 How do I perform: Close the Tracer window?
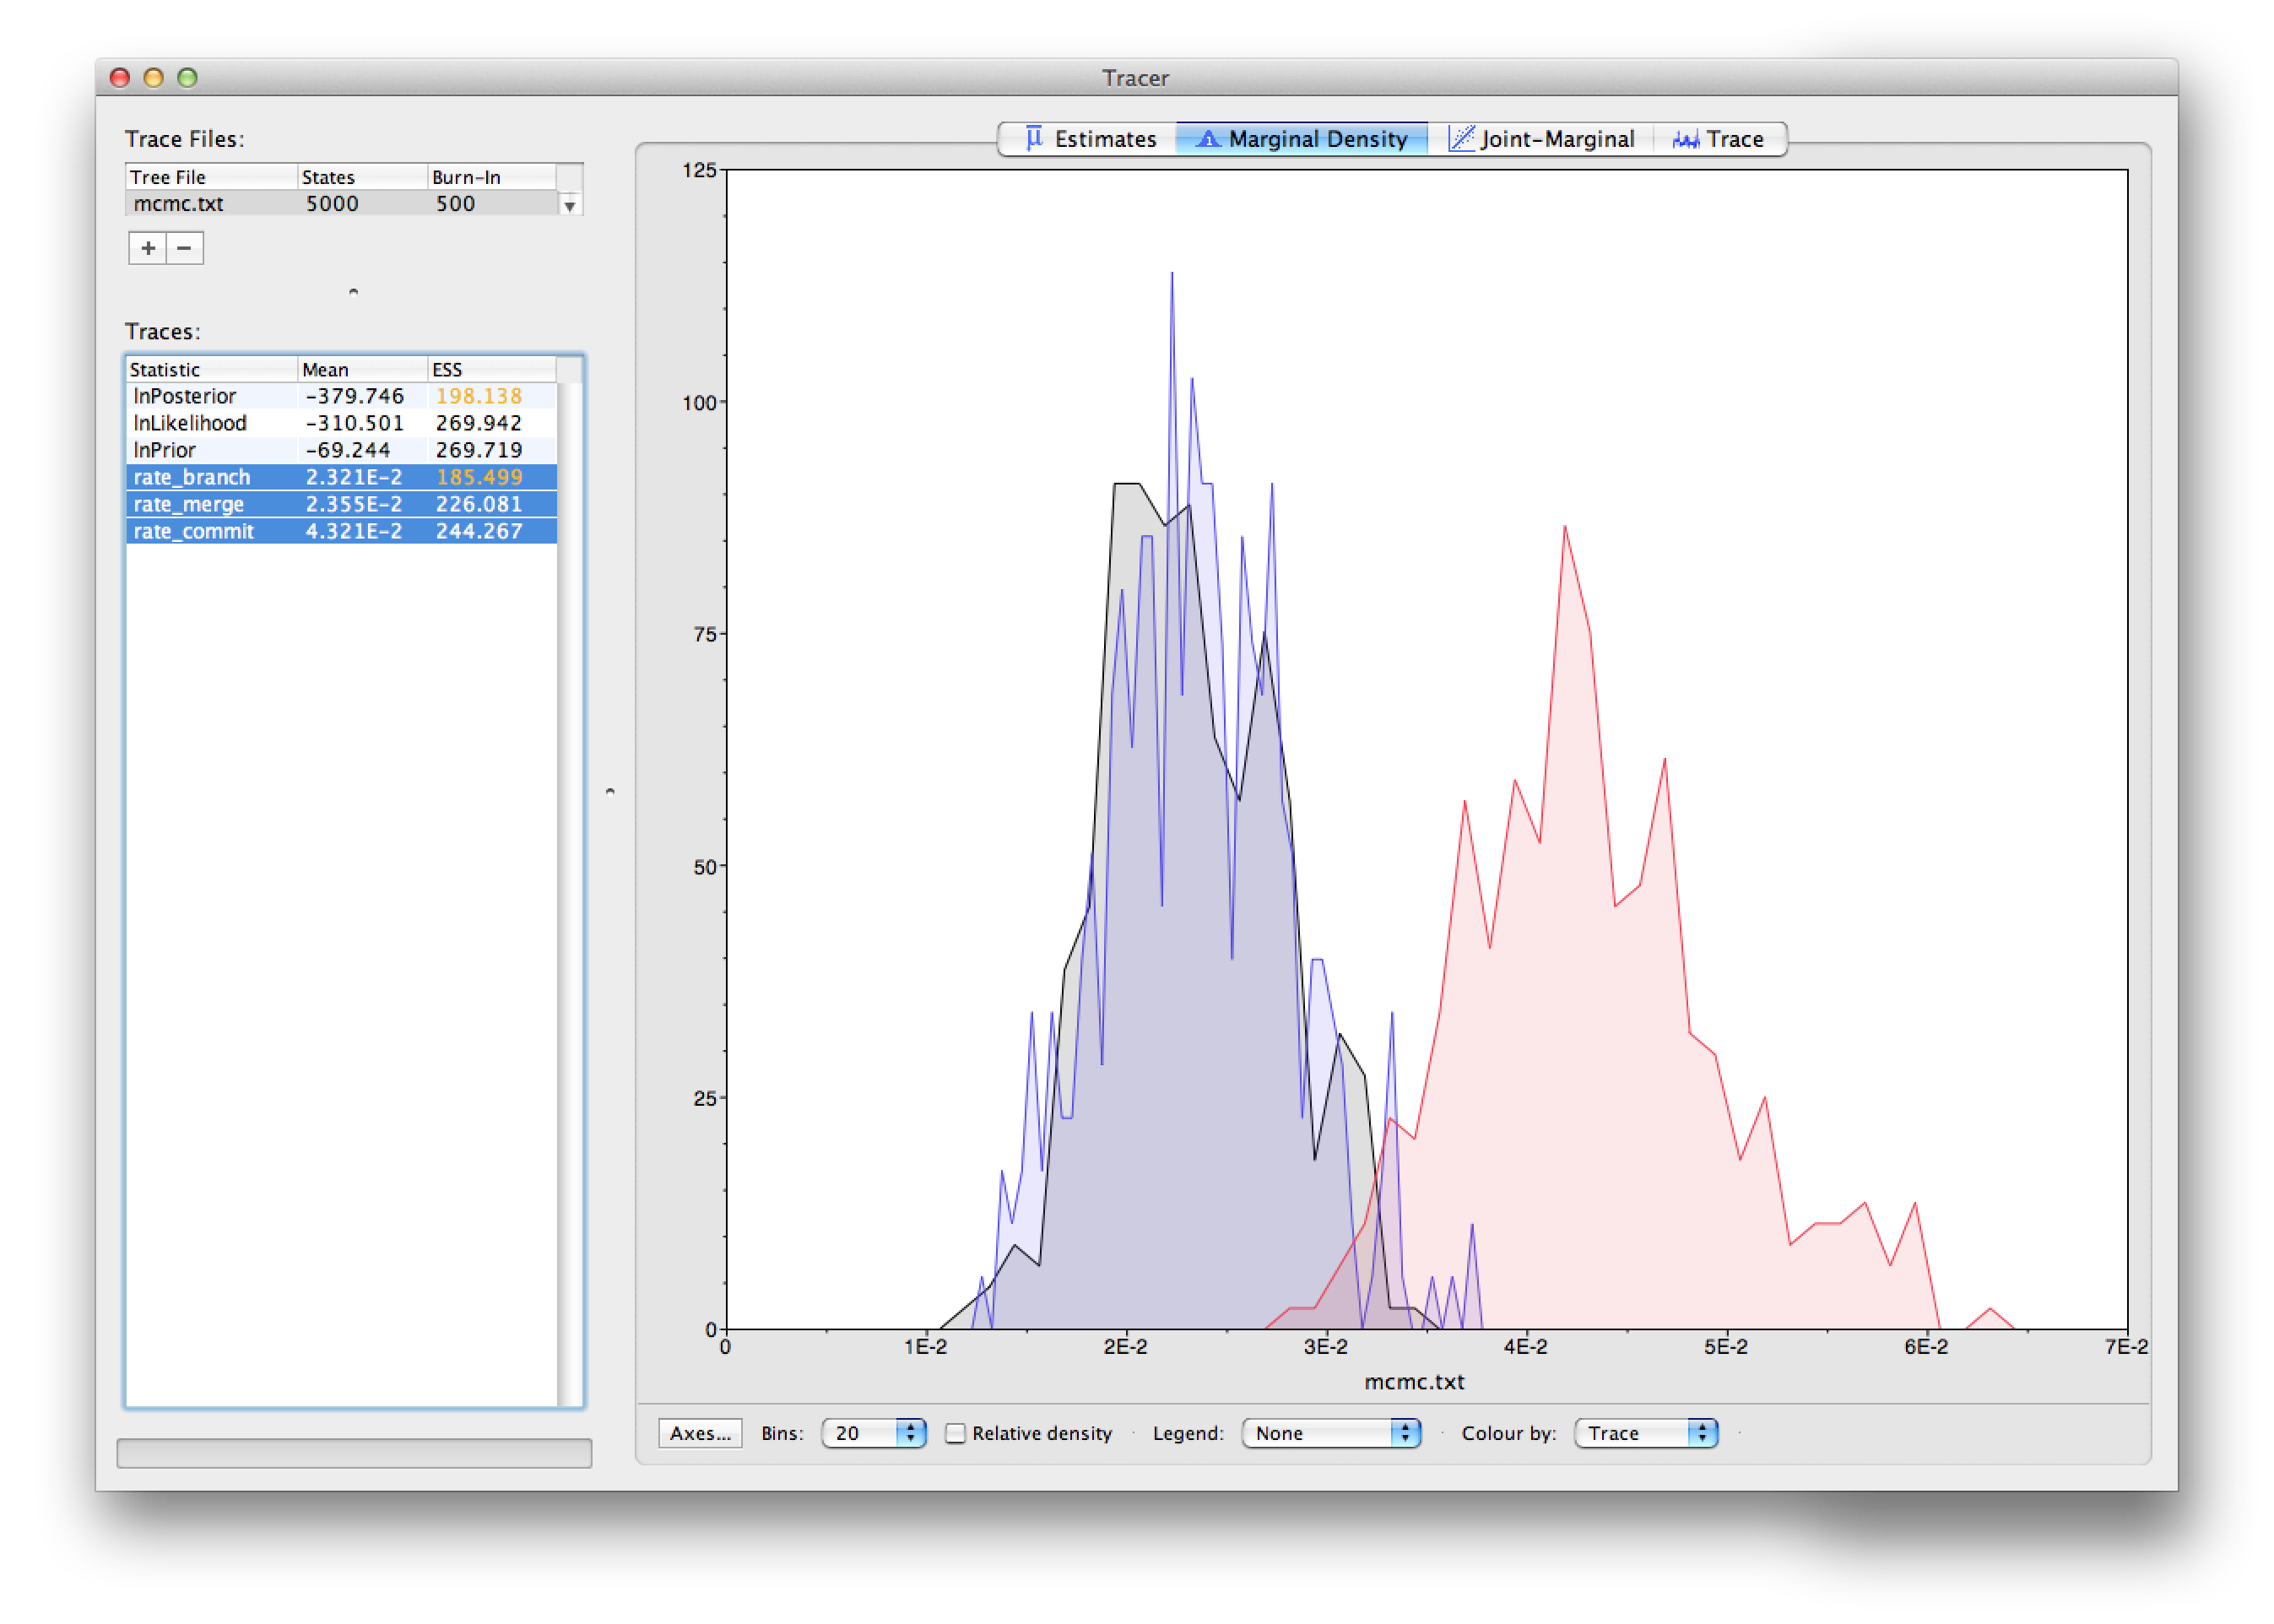[x=120, y=78]
